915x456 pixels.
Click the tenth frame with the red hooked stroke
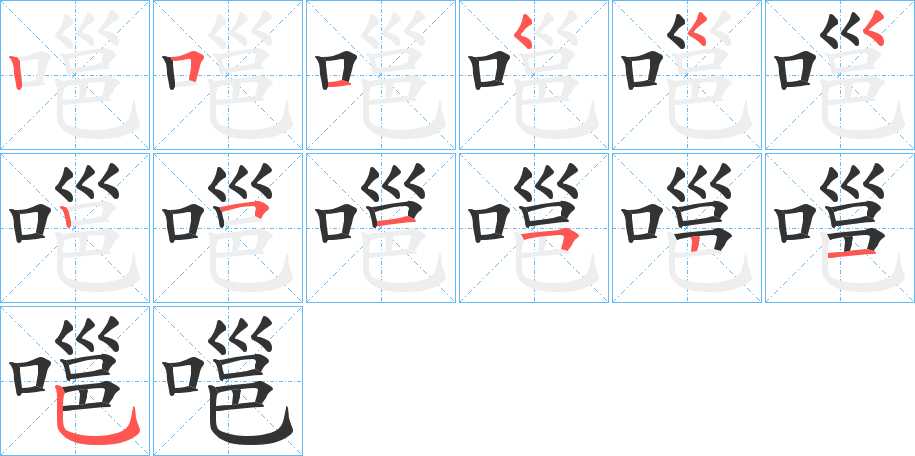coord(534,228)
